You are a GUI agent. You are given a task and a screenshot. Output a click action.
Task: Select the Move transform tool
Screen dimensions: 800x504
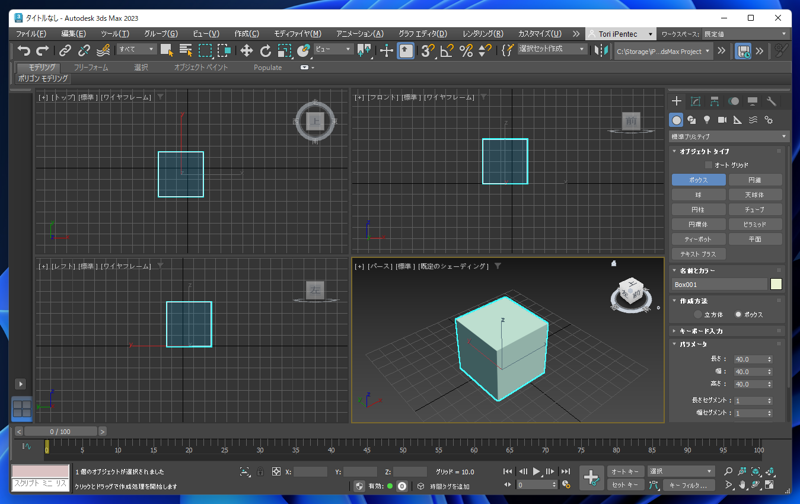(246, 50)
